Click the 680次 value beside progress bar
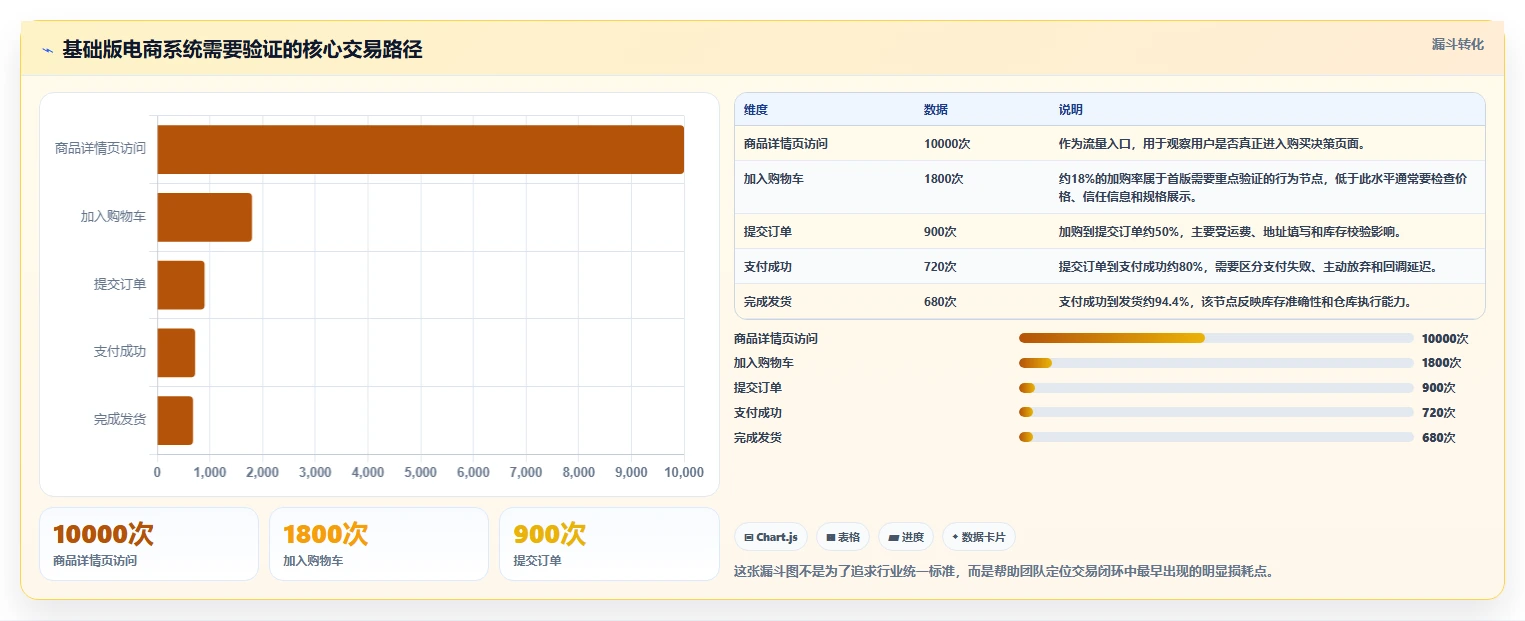The image size is (1525, 621). [1438, 437]
